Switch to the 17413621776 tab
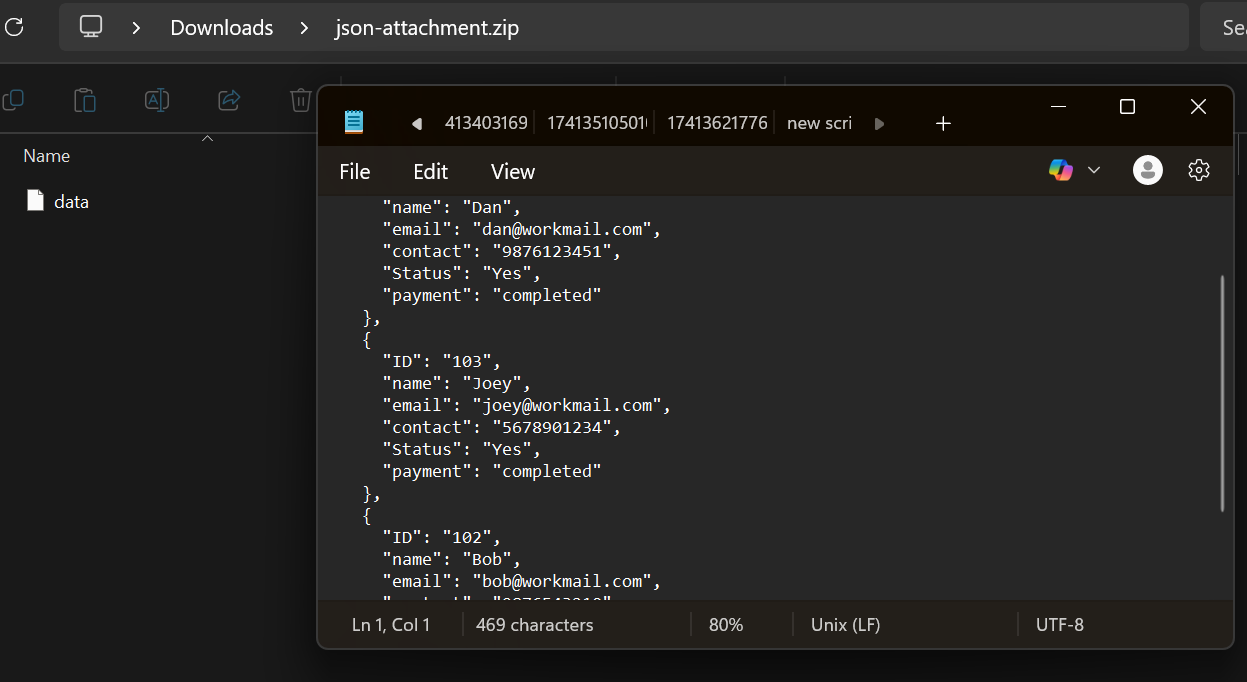This screenshot has width=1247, height=682. tap(717, 123)
